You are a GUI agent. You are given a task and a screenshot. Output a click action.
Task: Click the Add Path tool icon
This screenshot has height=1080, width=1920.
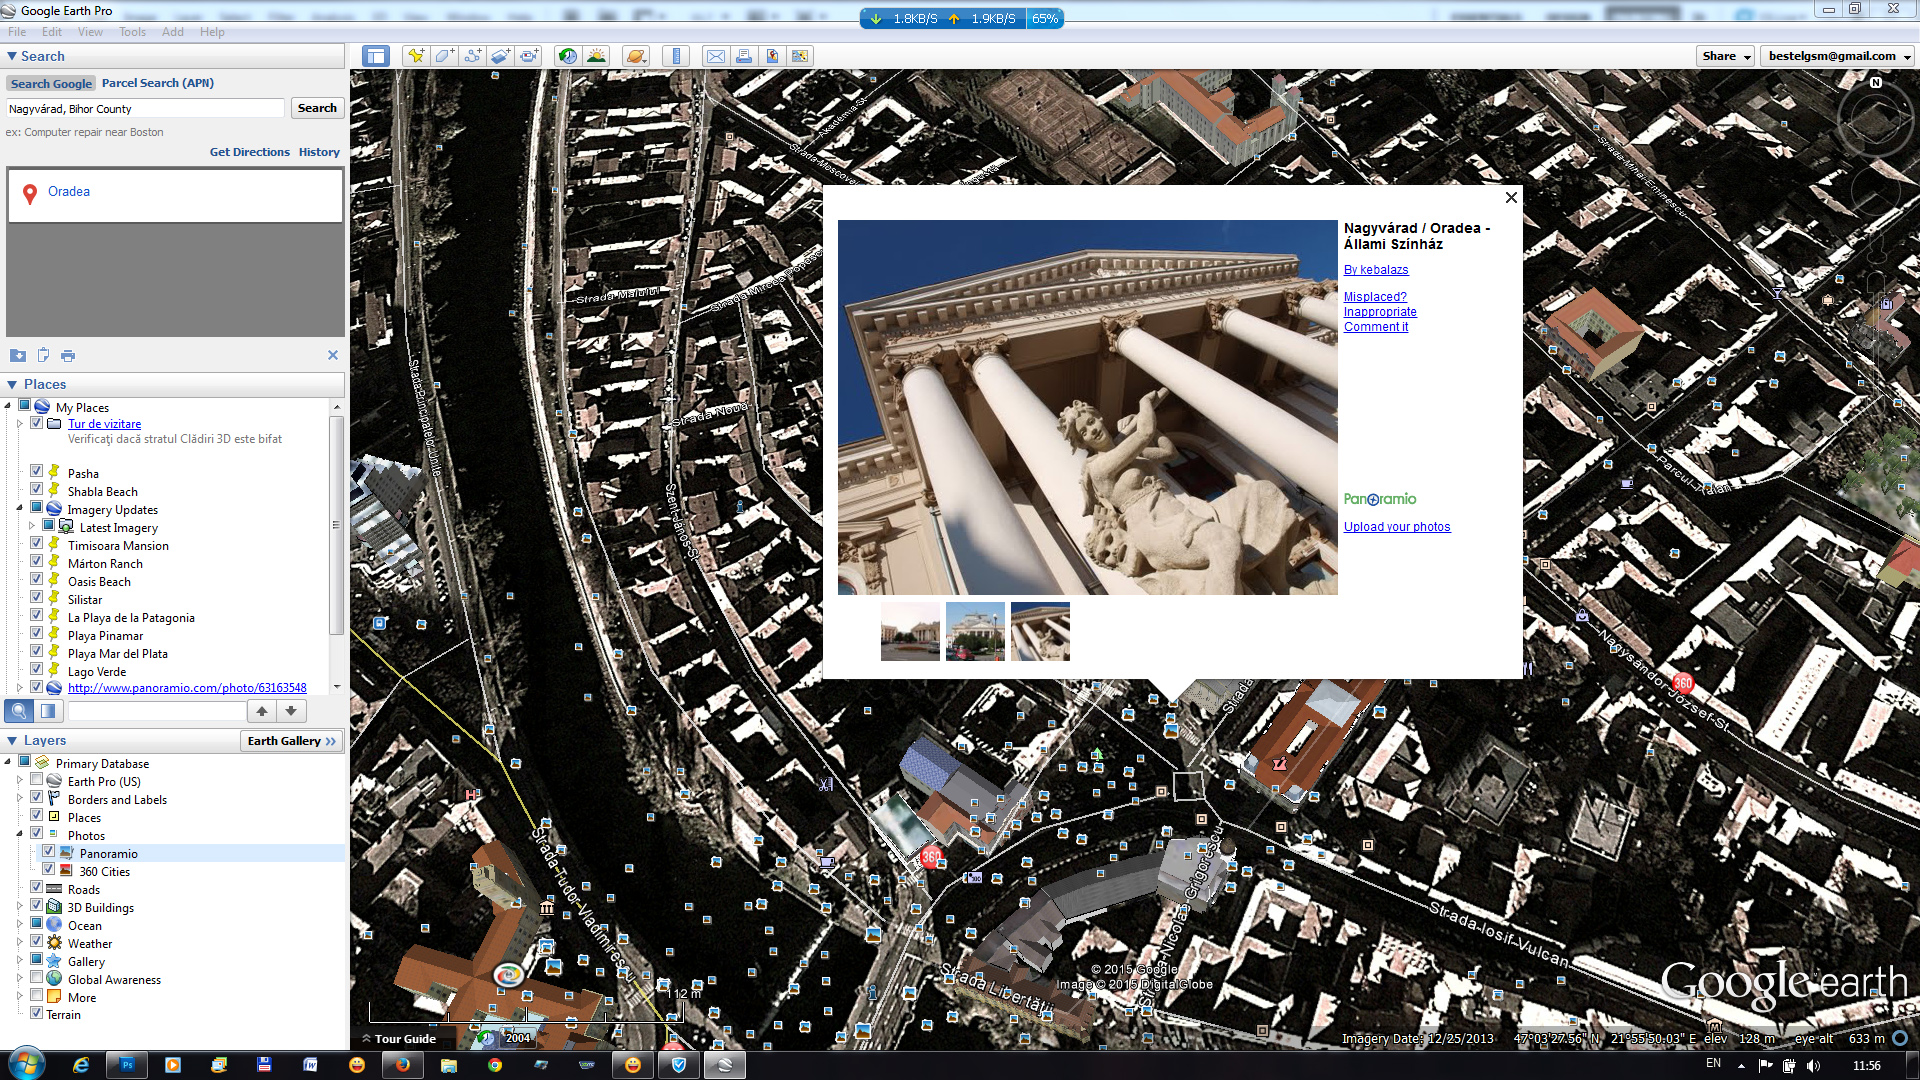pos(472,56)
